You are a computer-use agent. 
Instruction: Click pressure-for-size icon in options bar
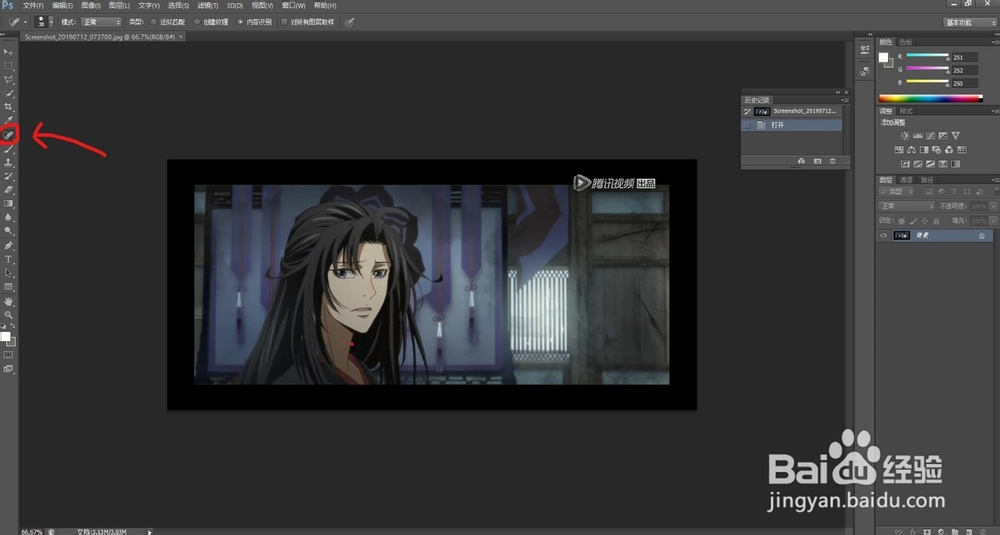click(x=349, y=22)
